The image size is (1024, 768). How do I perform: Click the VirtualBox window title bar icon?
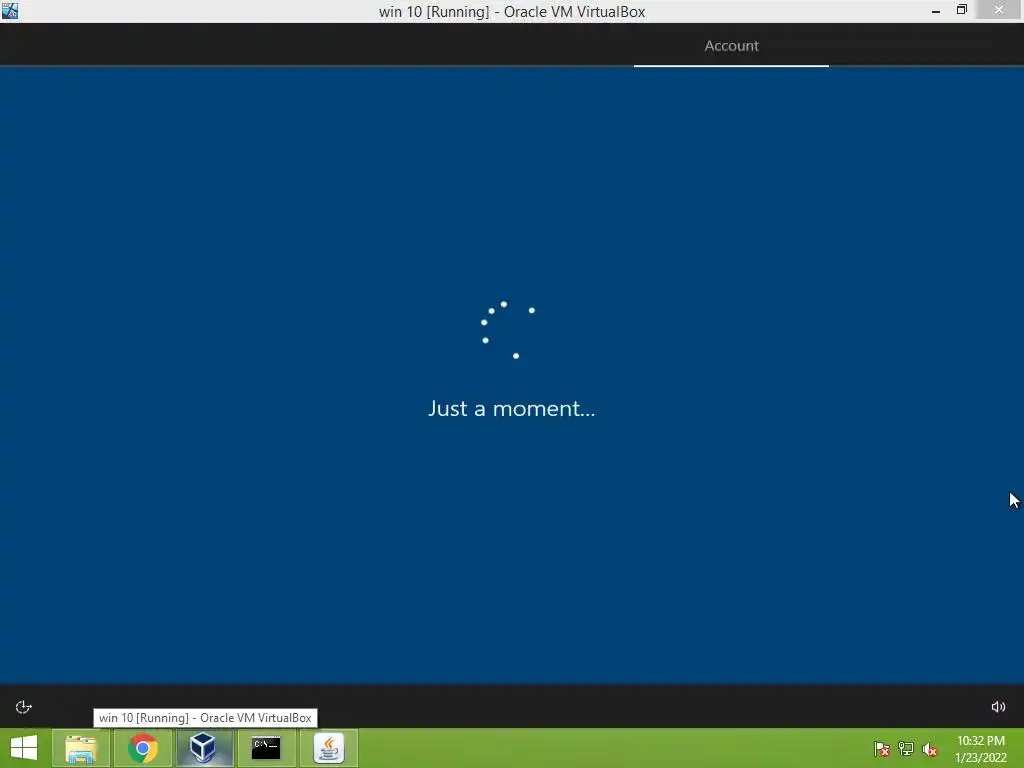point(10,10)
